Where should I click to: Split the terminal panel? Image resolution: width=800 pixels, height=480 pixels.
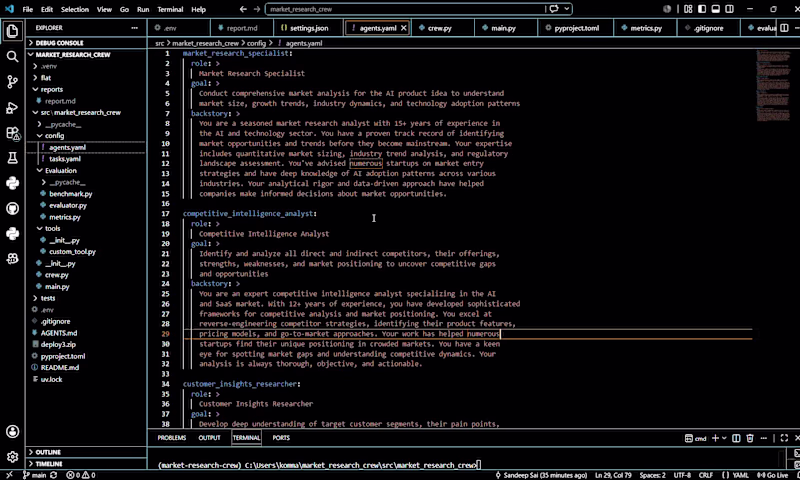click(x=736, y=438)
